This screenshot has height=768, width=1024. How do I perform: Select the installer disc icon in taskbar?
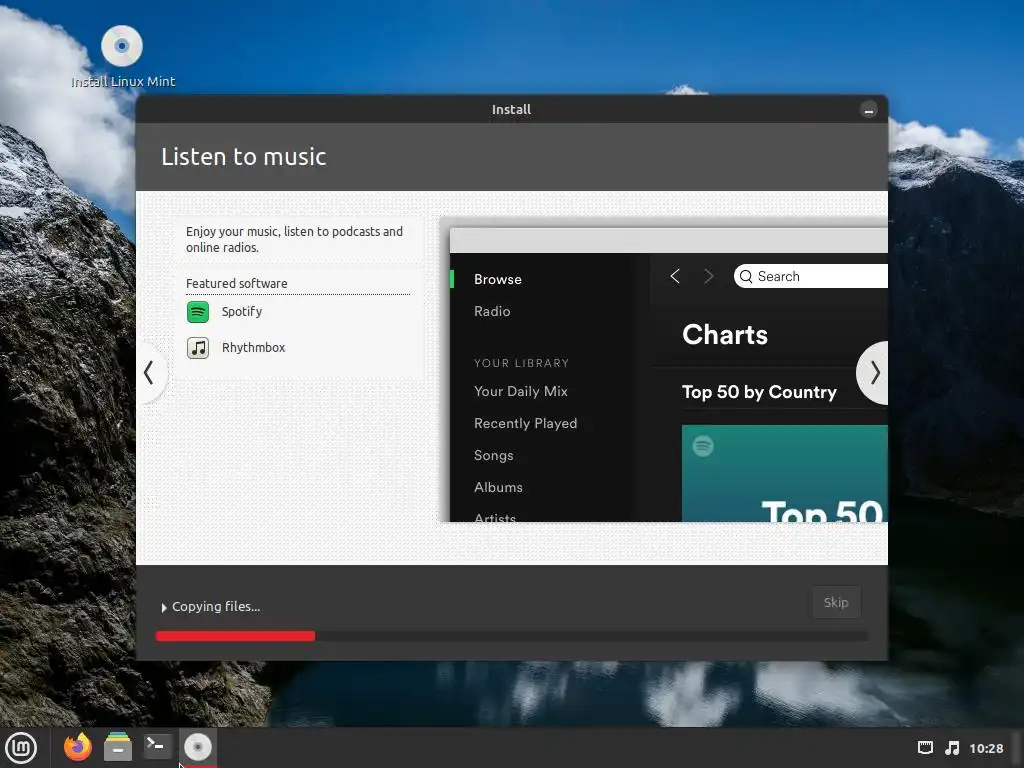[x=198, y=747]
